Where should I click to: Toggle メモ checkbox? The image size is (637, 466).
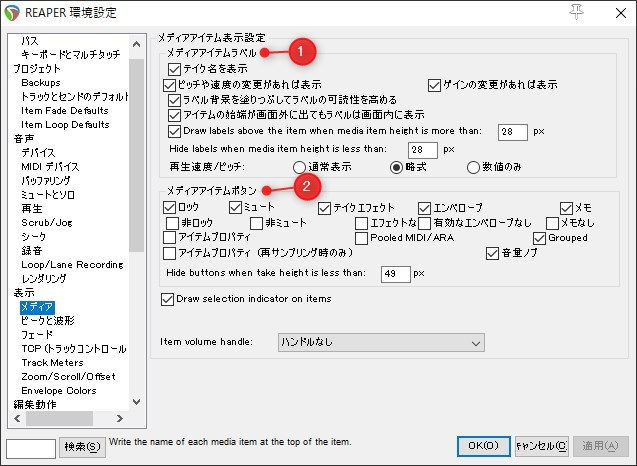click(566, 208)
